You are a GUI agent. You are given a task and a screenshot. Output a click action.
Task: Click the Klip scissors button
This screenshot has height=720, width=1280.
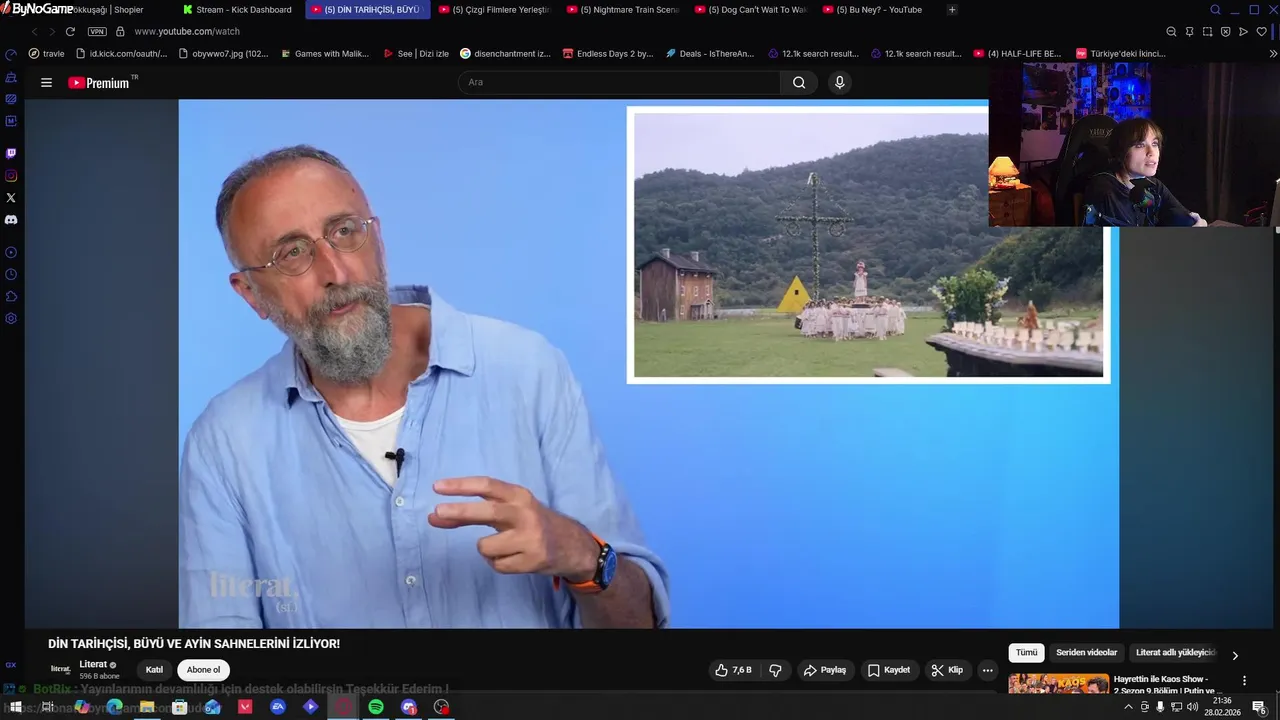click(x=947, y=670)
